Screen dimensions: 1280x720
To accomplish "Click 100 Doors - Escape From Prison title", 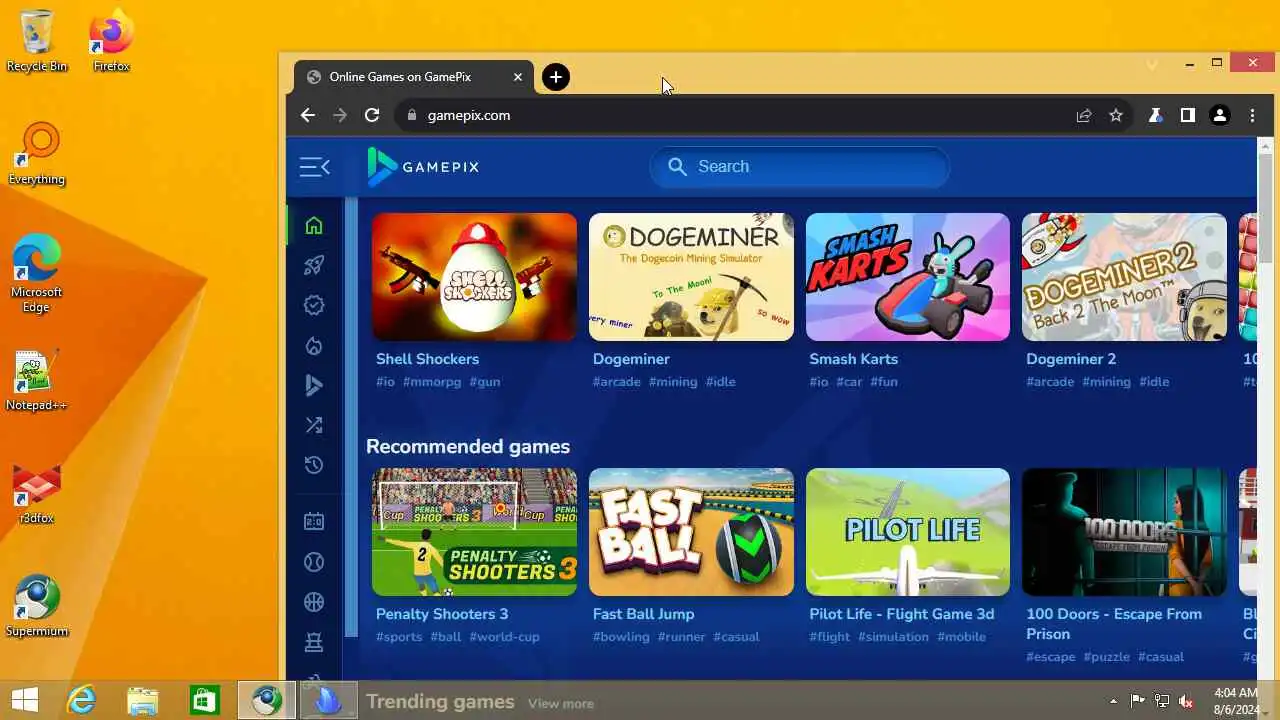I will point(1114,624).
